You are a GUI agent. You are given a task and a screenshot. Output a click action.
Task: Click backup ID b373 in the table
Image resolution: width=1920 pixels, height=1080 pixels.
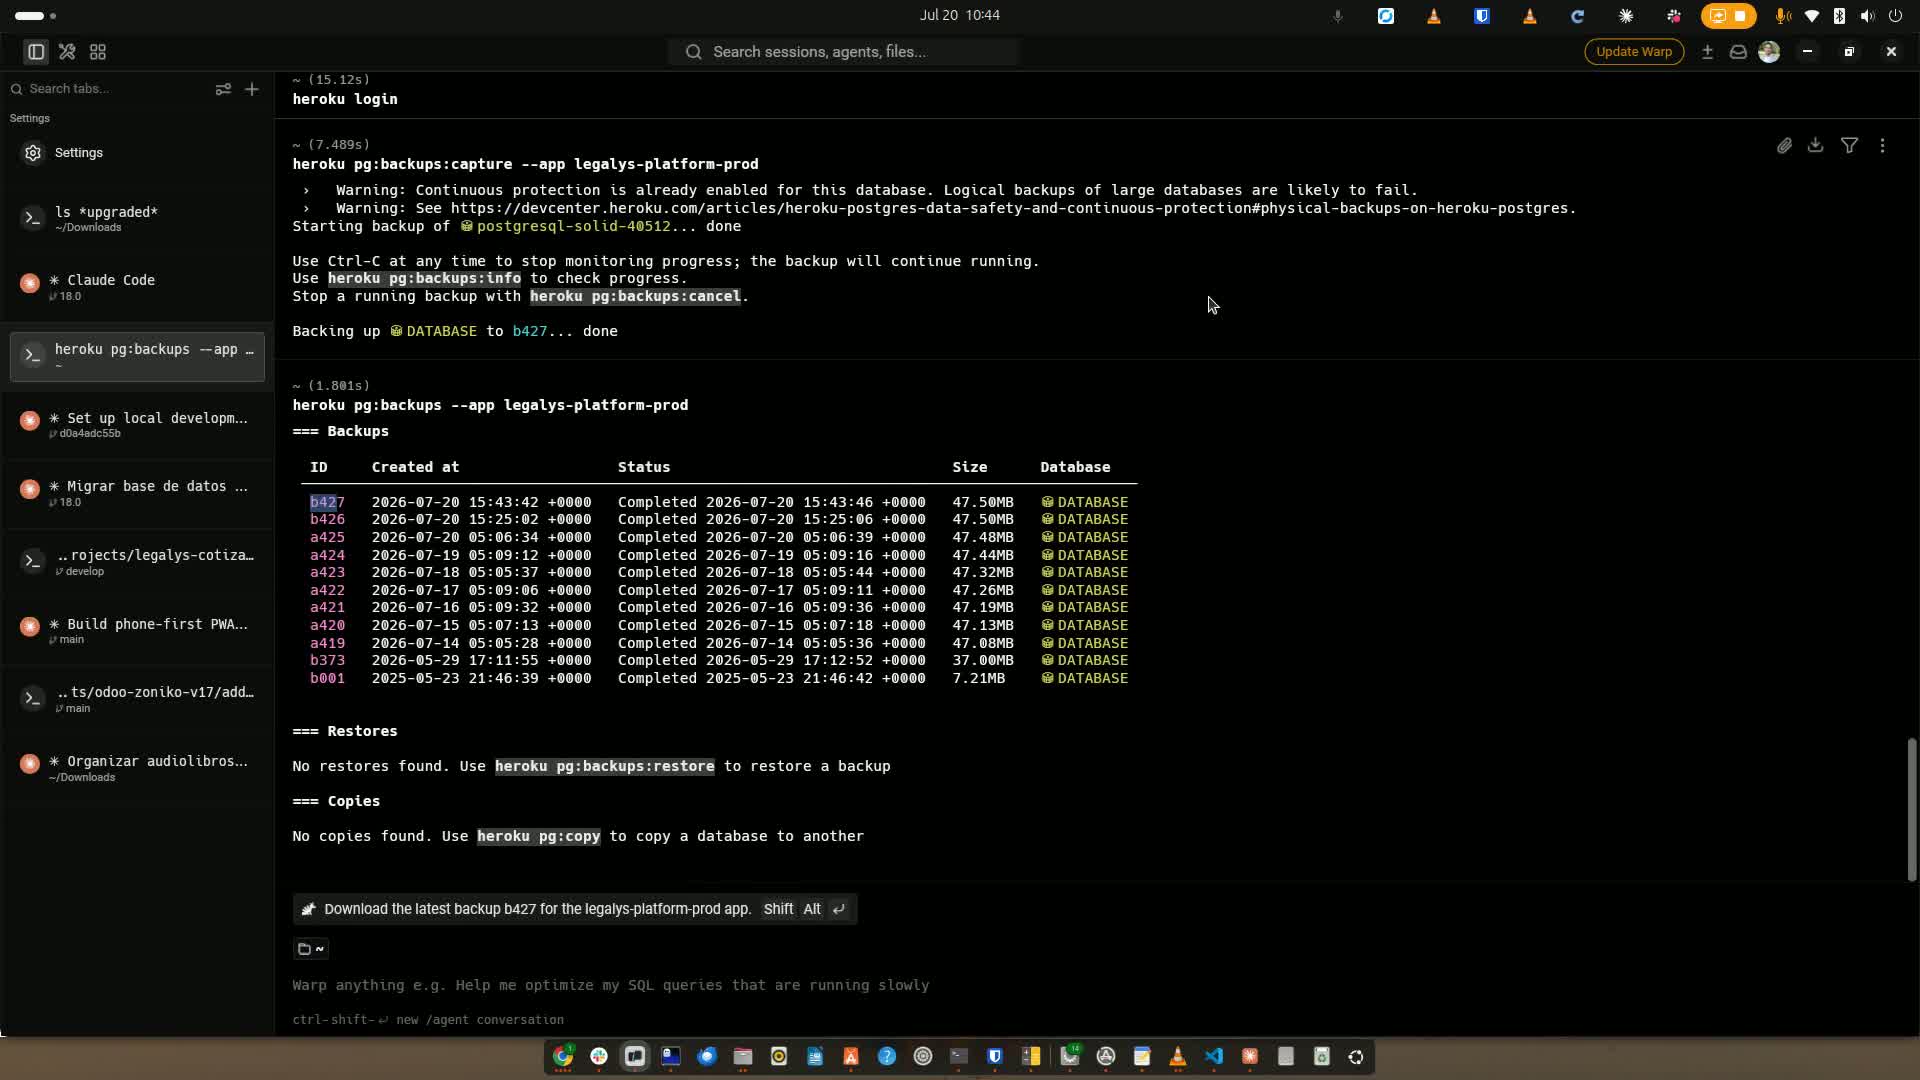click(327, 660)
